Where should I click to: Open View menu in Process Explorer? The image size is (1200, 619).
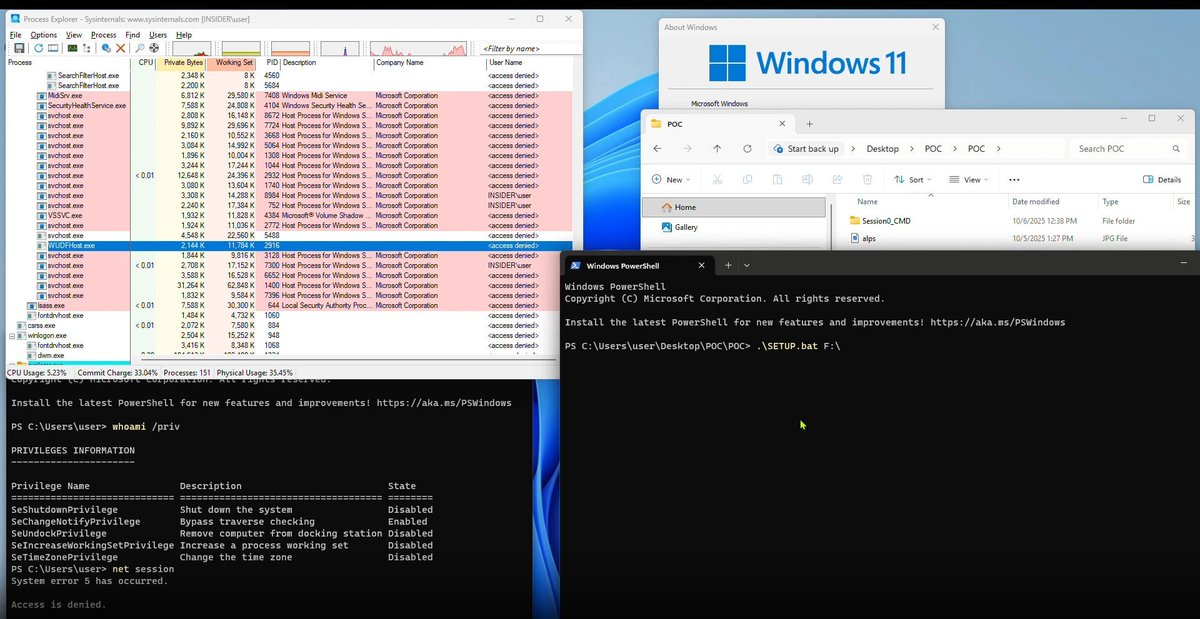(x=74, y=35)
